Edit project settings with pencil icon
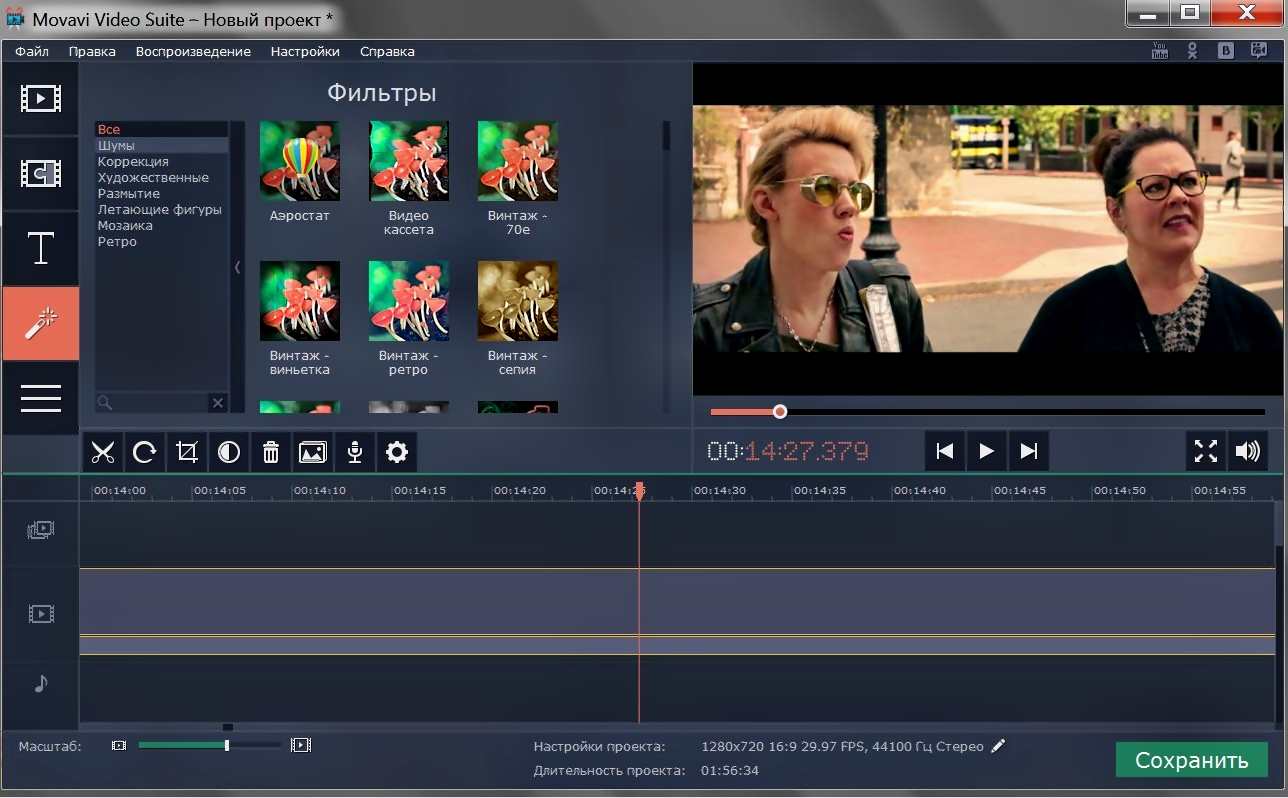This screenshot has width=1288, height=798. [x=997, y=746]
